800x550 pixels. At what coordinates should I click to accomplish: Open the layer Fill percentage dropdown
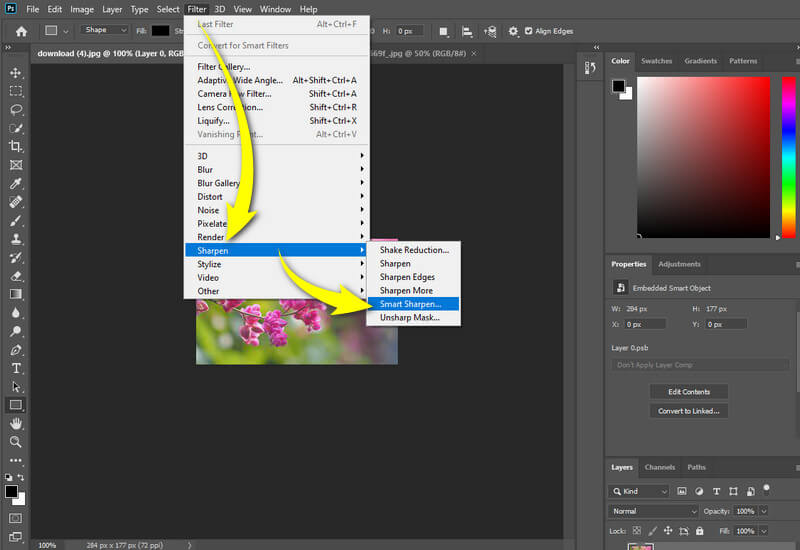[764, 531]
